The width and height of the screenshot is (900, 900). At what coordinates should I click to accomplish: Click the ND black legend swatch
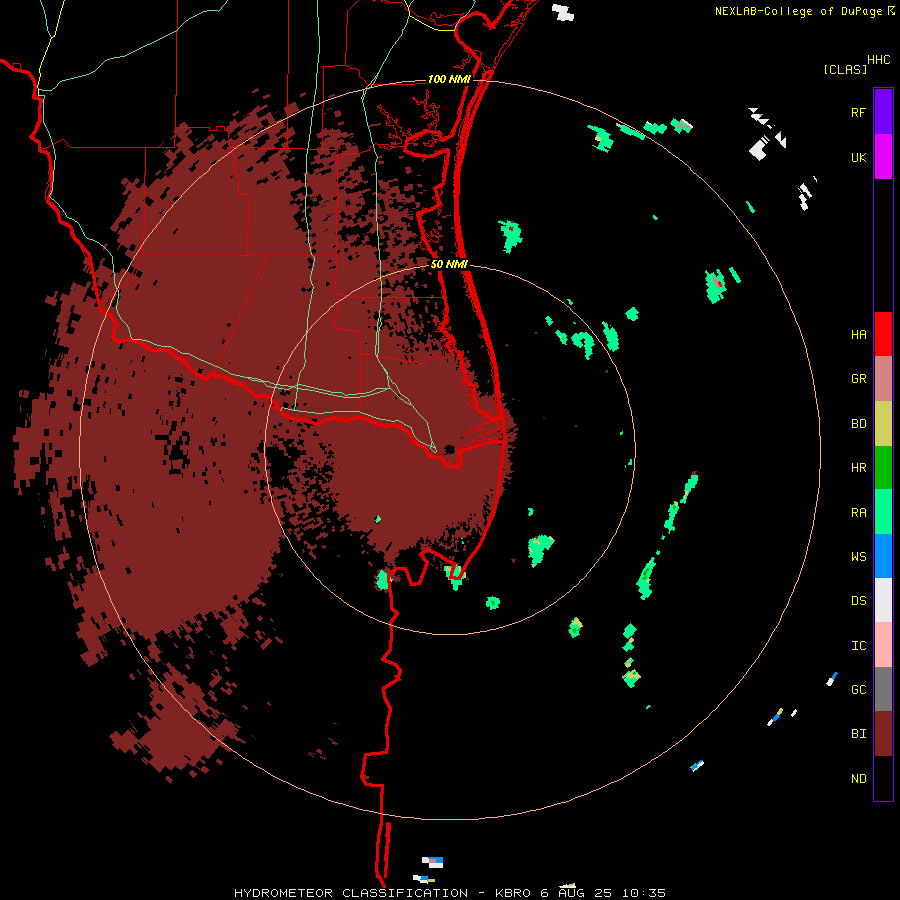883,778
